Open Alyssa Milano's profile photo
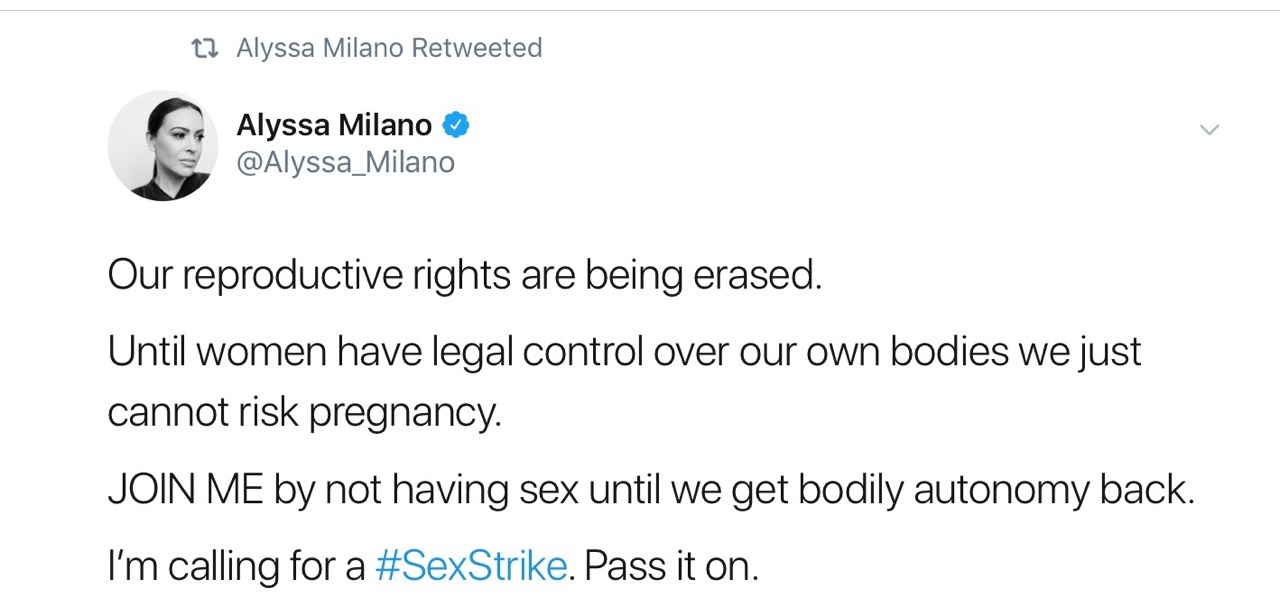Viewport: 1280px width, 598px height. (x=162, y=146)
